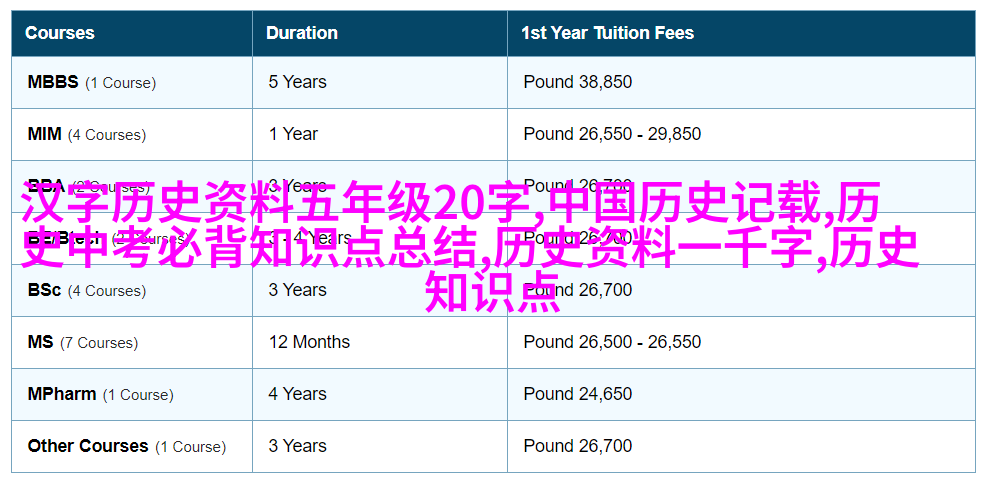Click the (4 Courses) text beside MIM
The image size is (984, 483).
click(x=107, y=135)
